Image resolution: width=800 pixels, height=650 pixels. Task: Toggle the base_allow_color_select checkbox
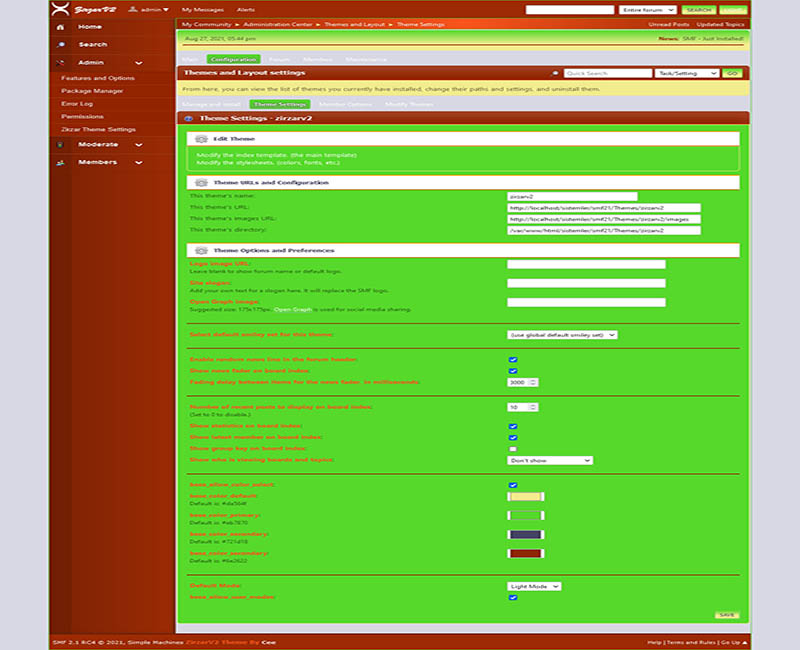click(x=513, y=485)
